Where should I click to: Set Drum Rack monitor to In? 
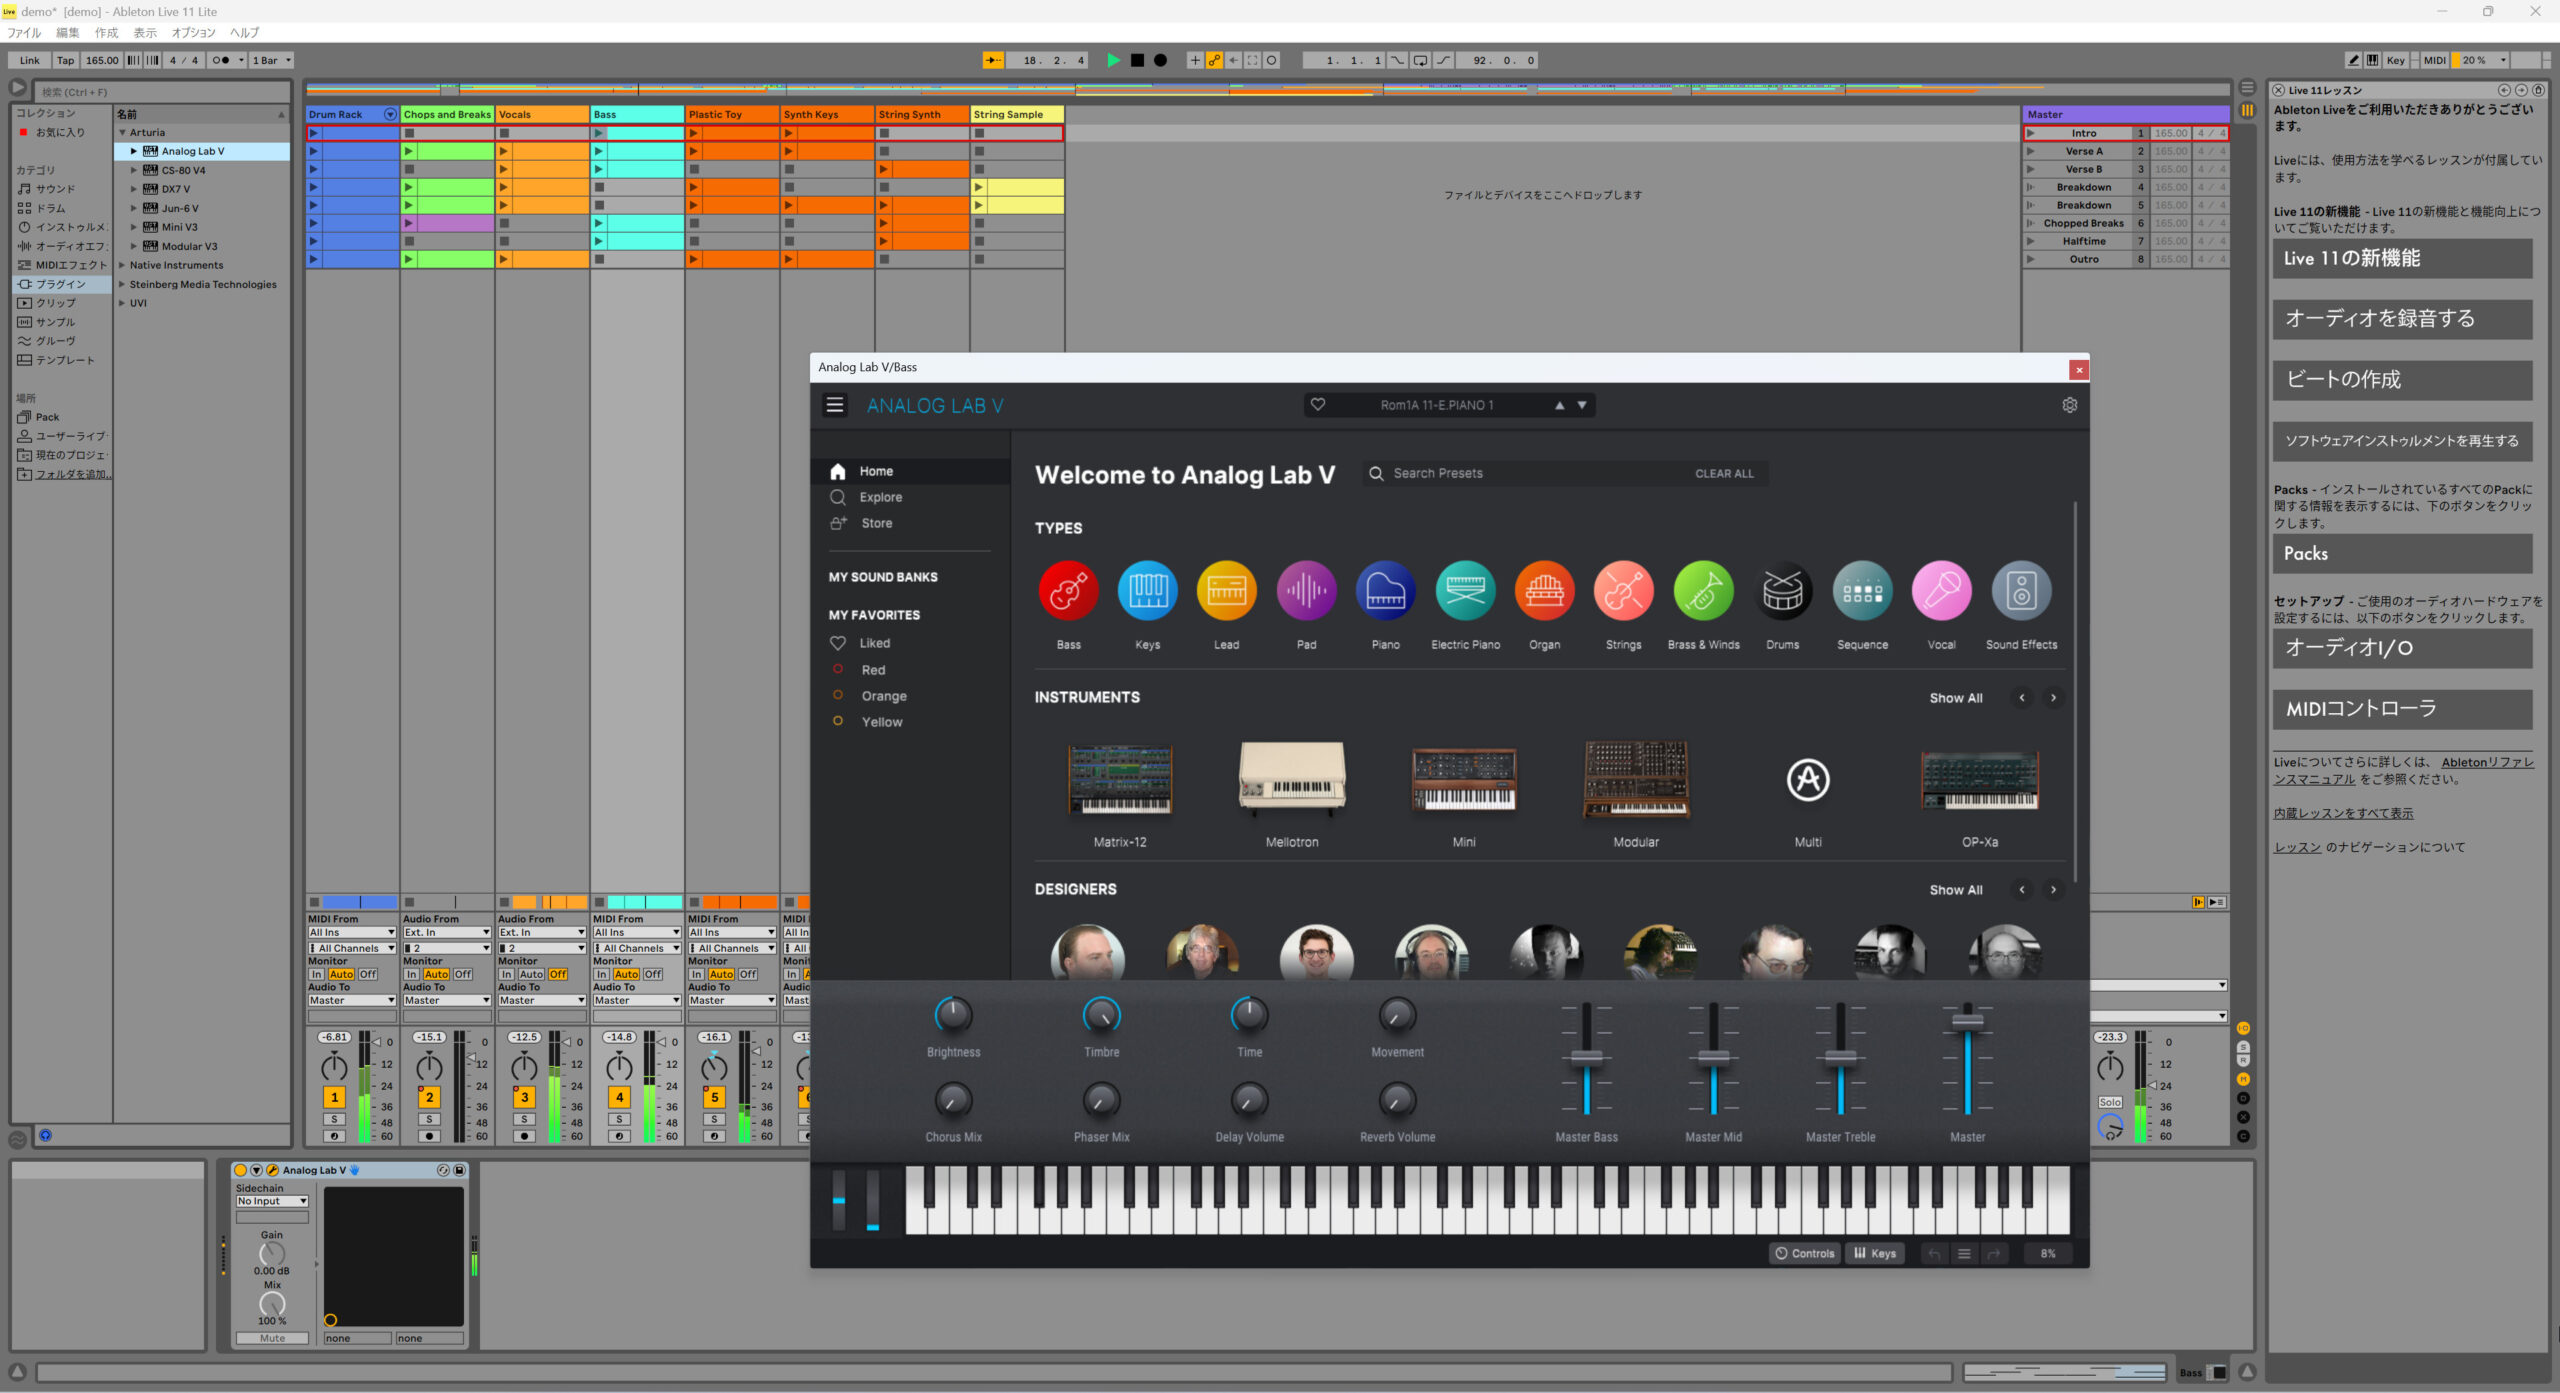[x=316, y=974]
